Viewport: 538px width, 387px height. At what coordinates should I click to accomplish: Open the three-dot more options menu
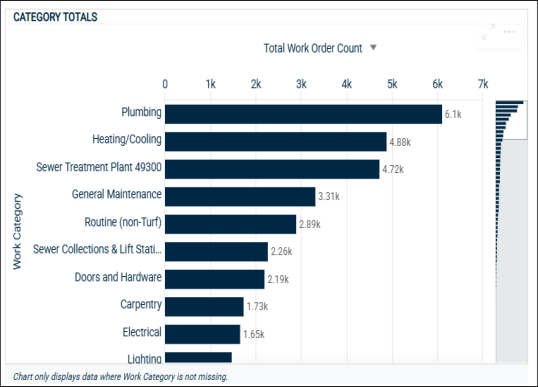(509, 32)
